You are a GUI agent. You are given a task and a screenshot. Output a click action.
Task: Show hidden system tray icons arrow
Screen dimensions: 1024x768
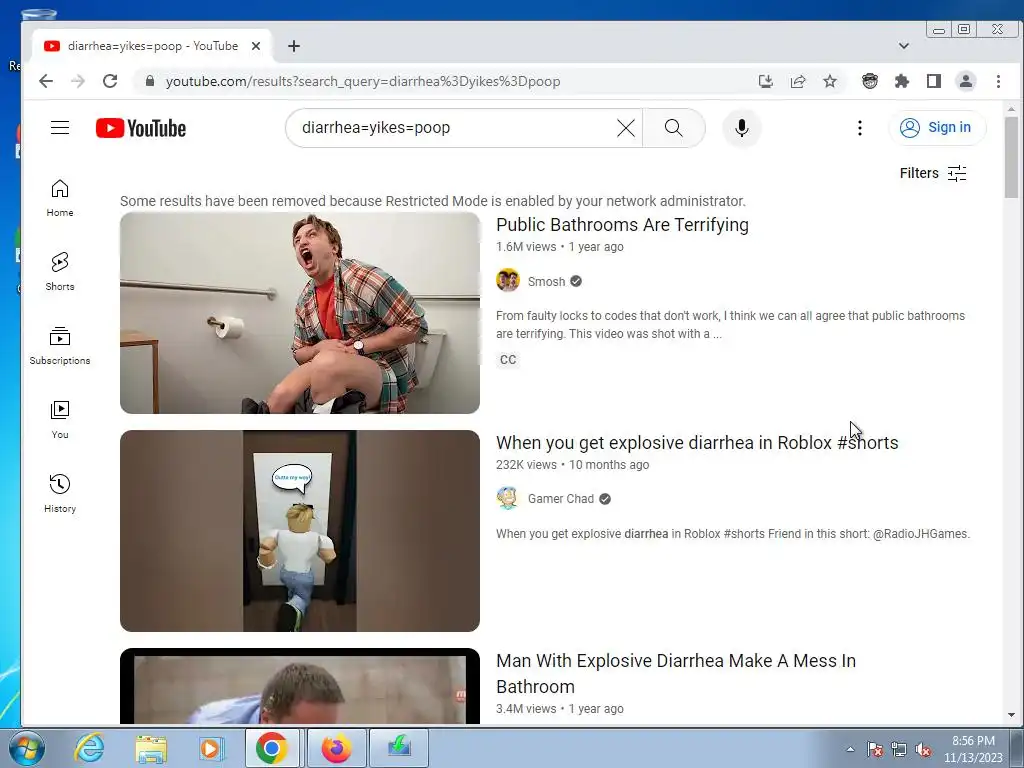(x=850, y=749)
